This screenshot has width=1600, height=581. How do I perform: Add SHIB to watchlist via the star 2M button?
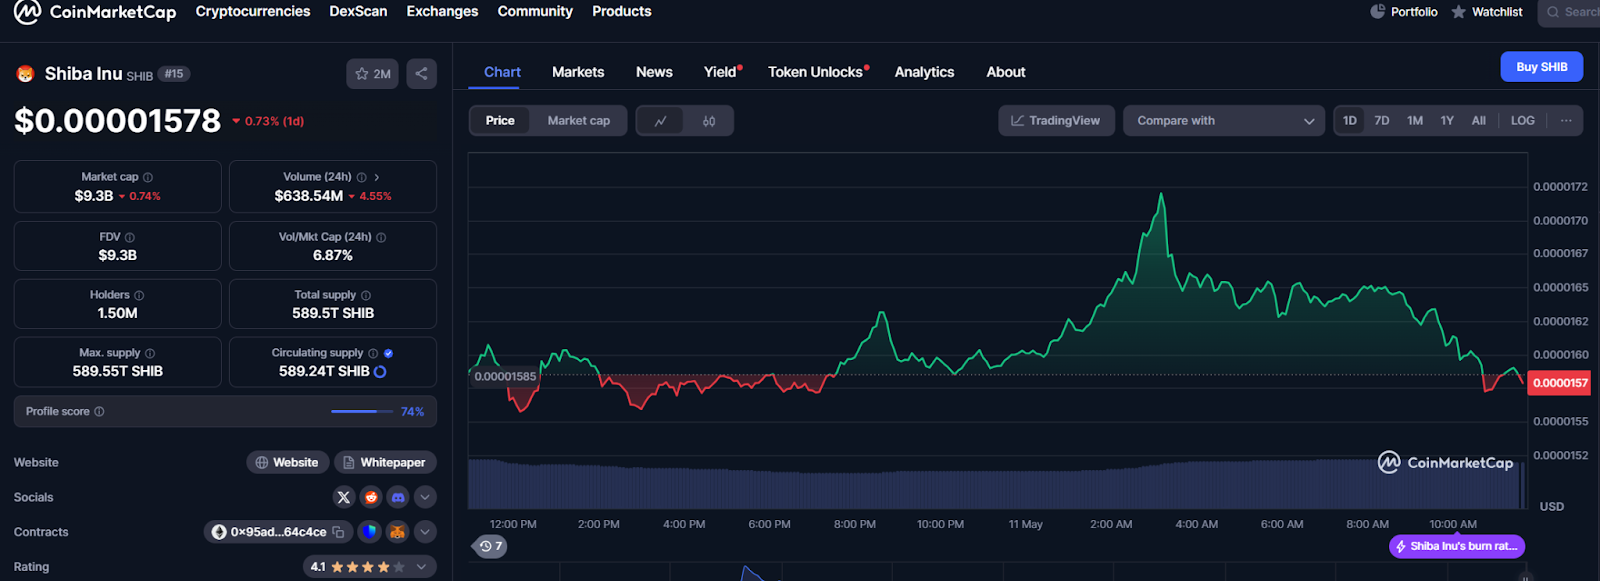pos(373,74)
